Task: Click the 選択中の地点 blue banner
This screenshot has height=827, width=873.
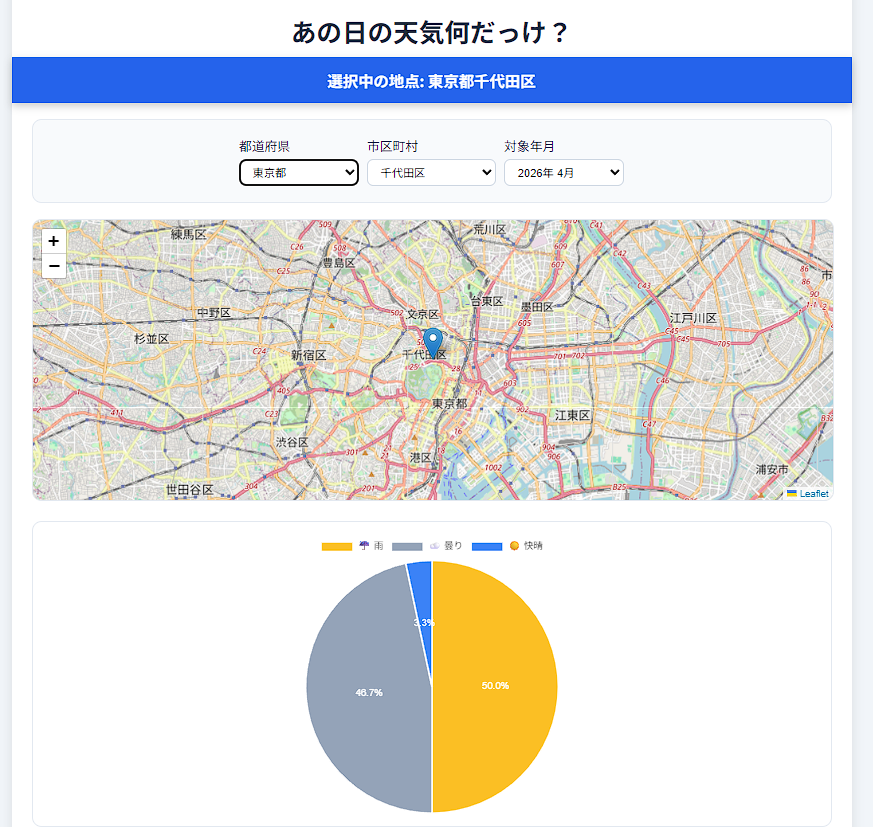Action: click(x=431, y=80)
